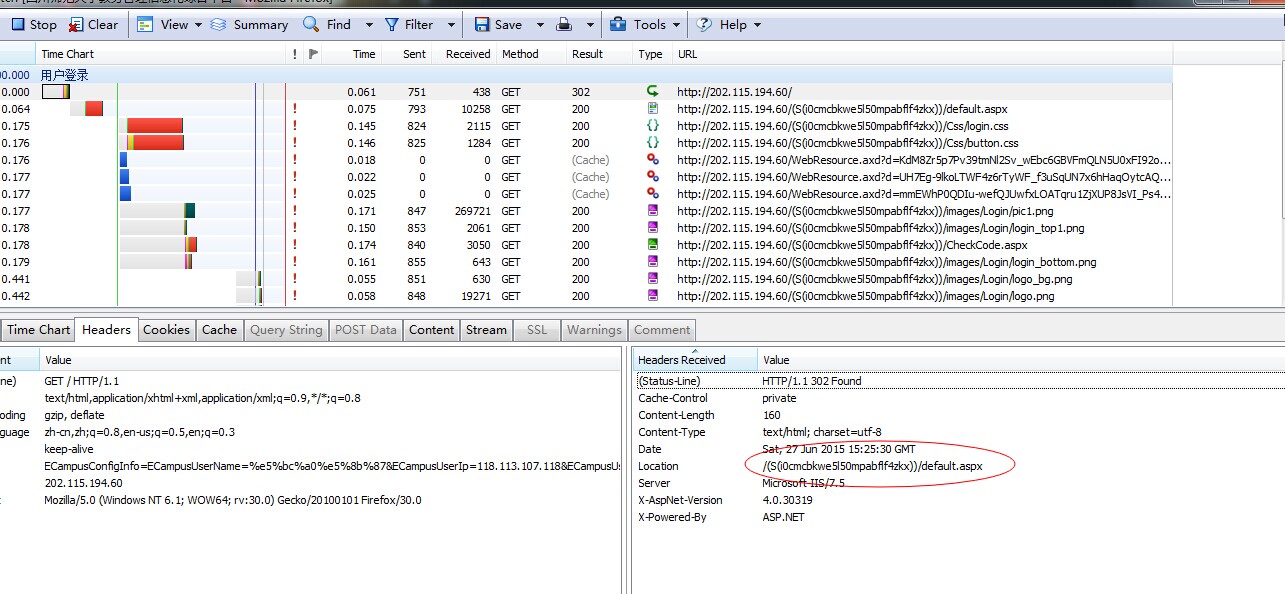Viewport: 1285px width, 594px height.
Task: Click the Find magnifier button
Action: 327,25
